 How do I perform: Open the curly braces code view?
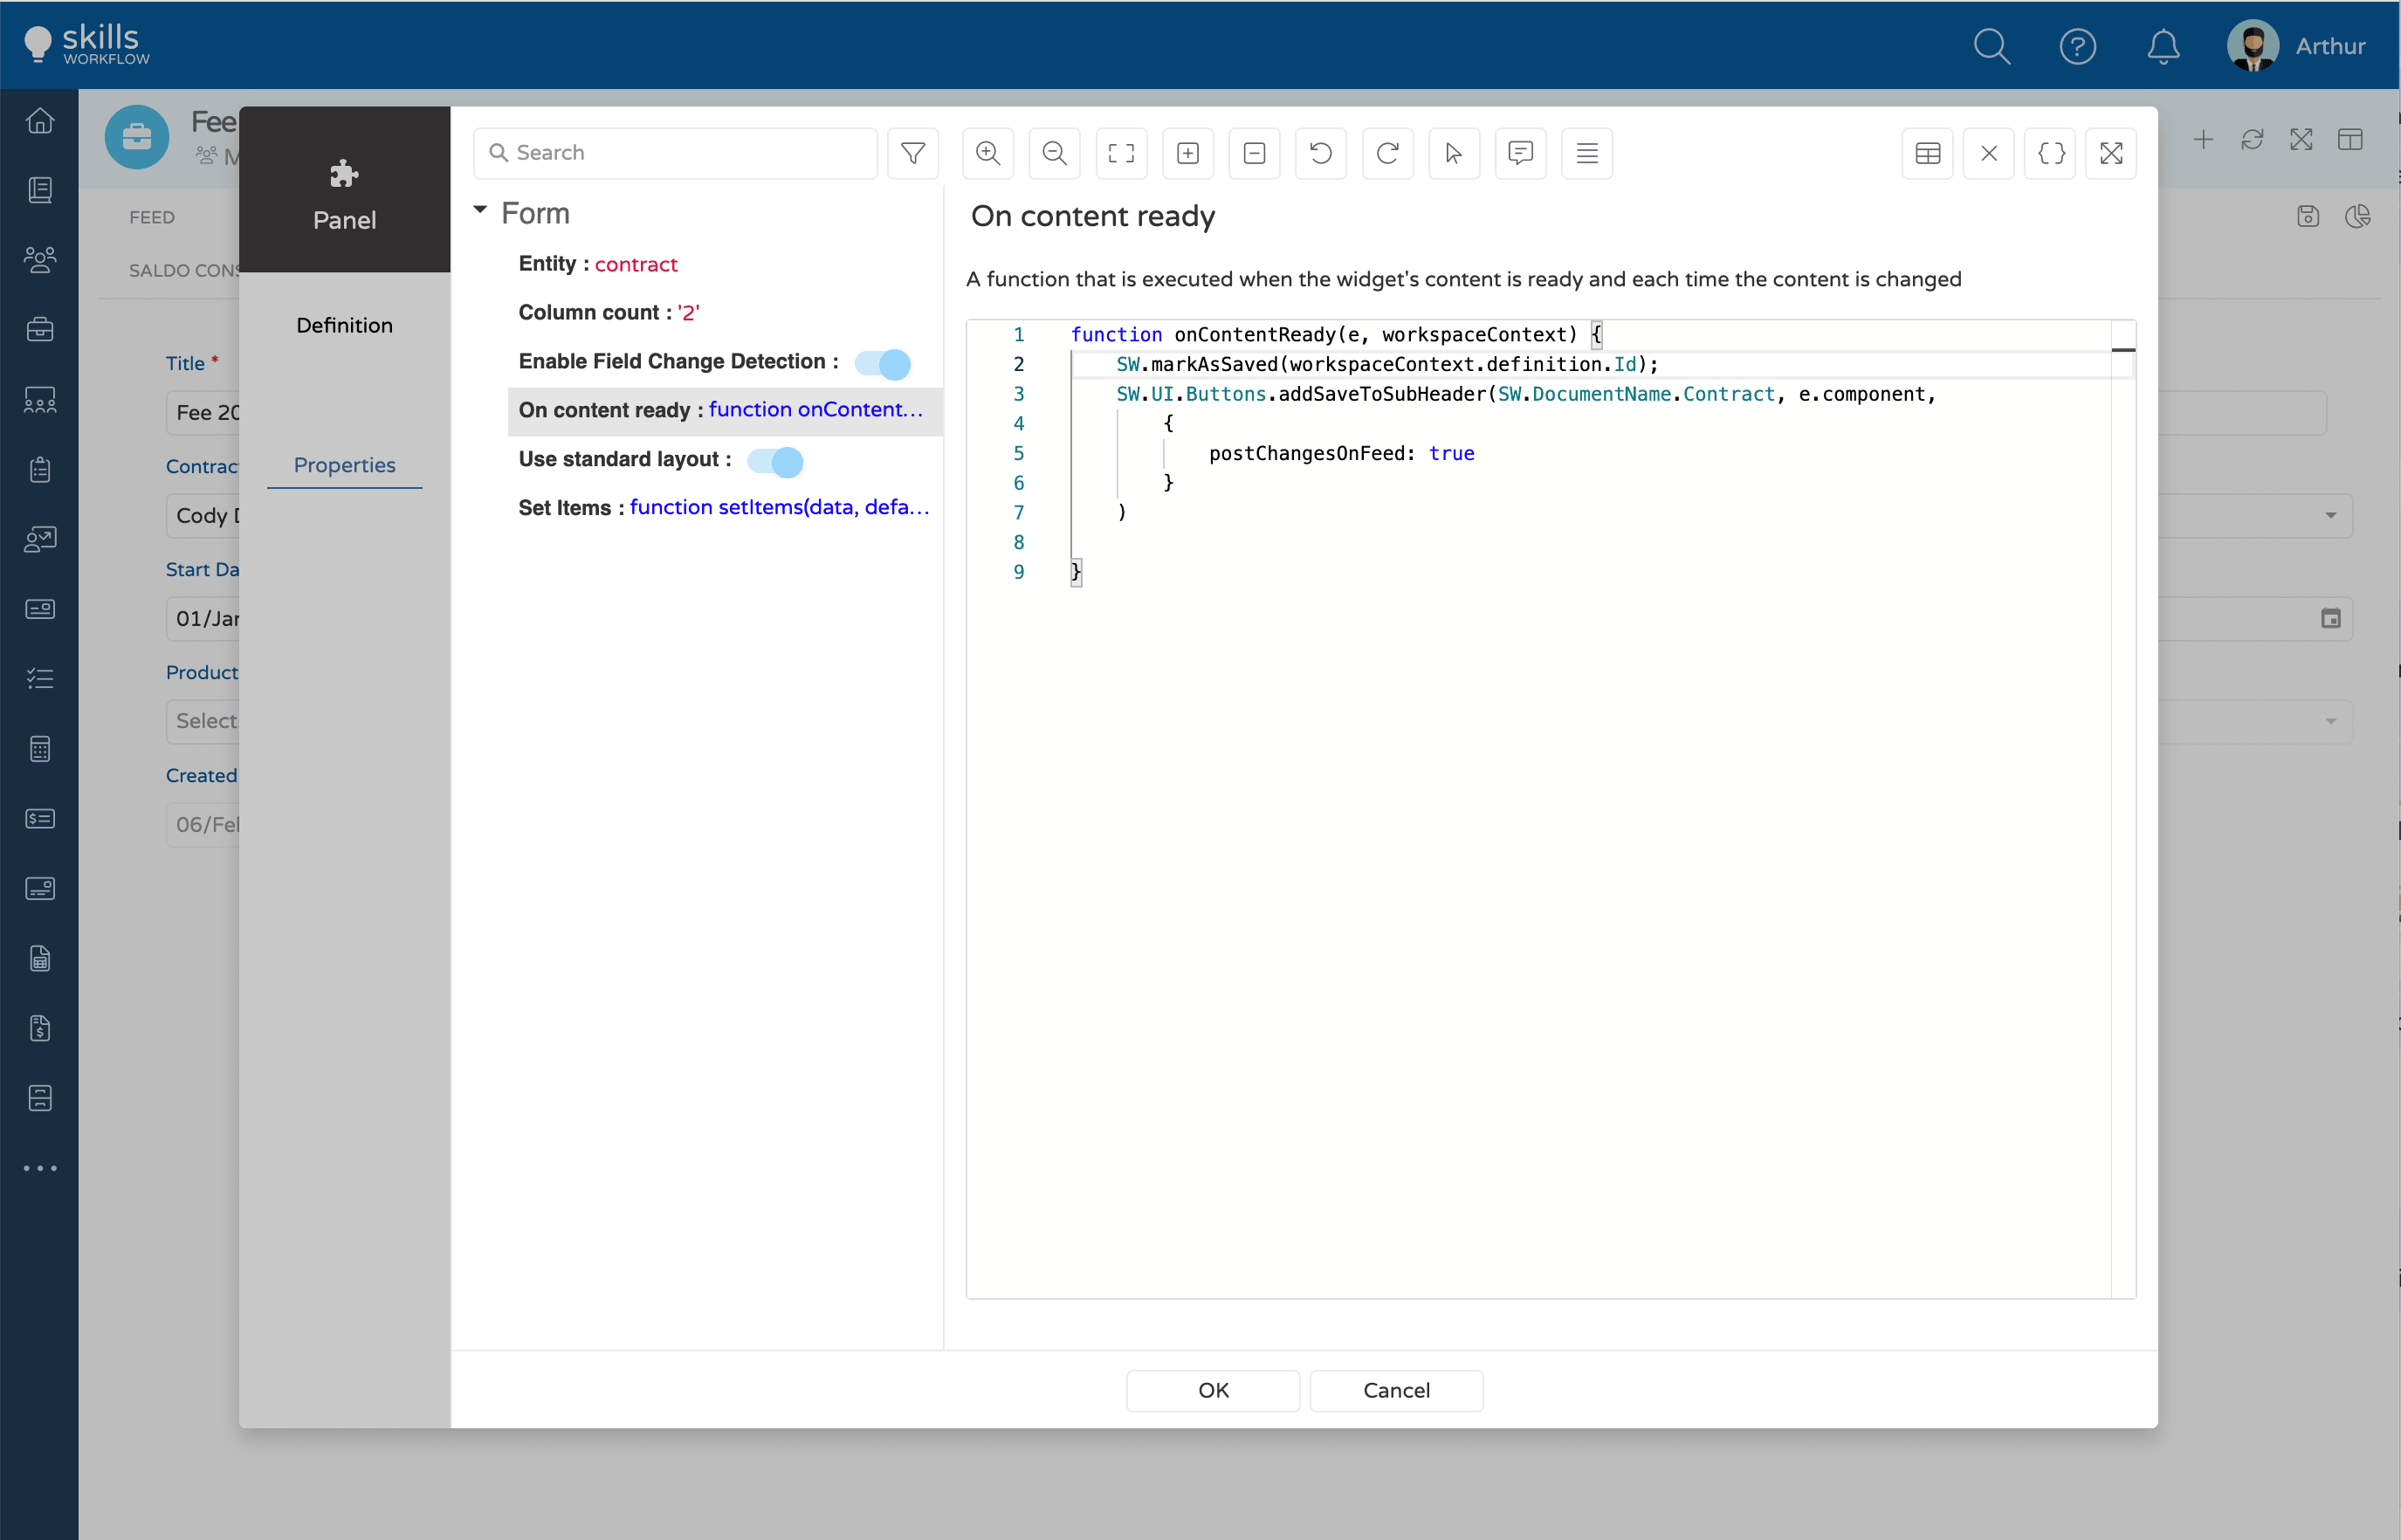(2050, 153)
